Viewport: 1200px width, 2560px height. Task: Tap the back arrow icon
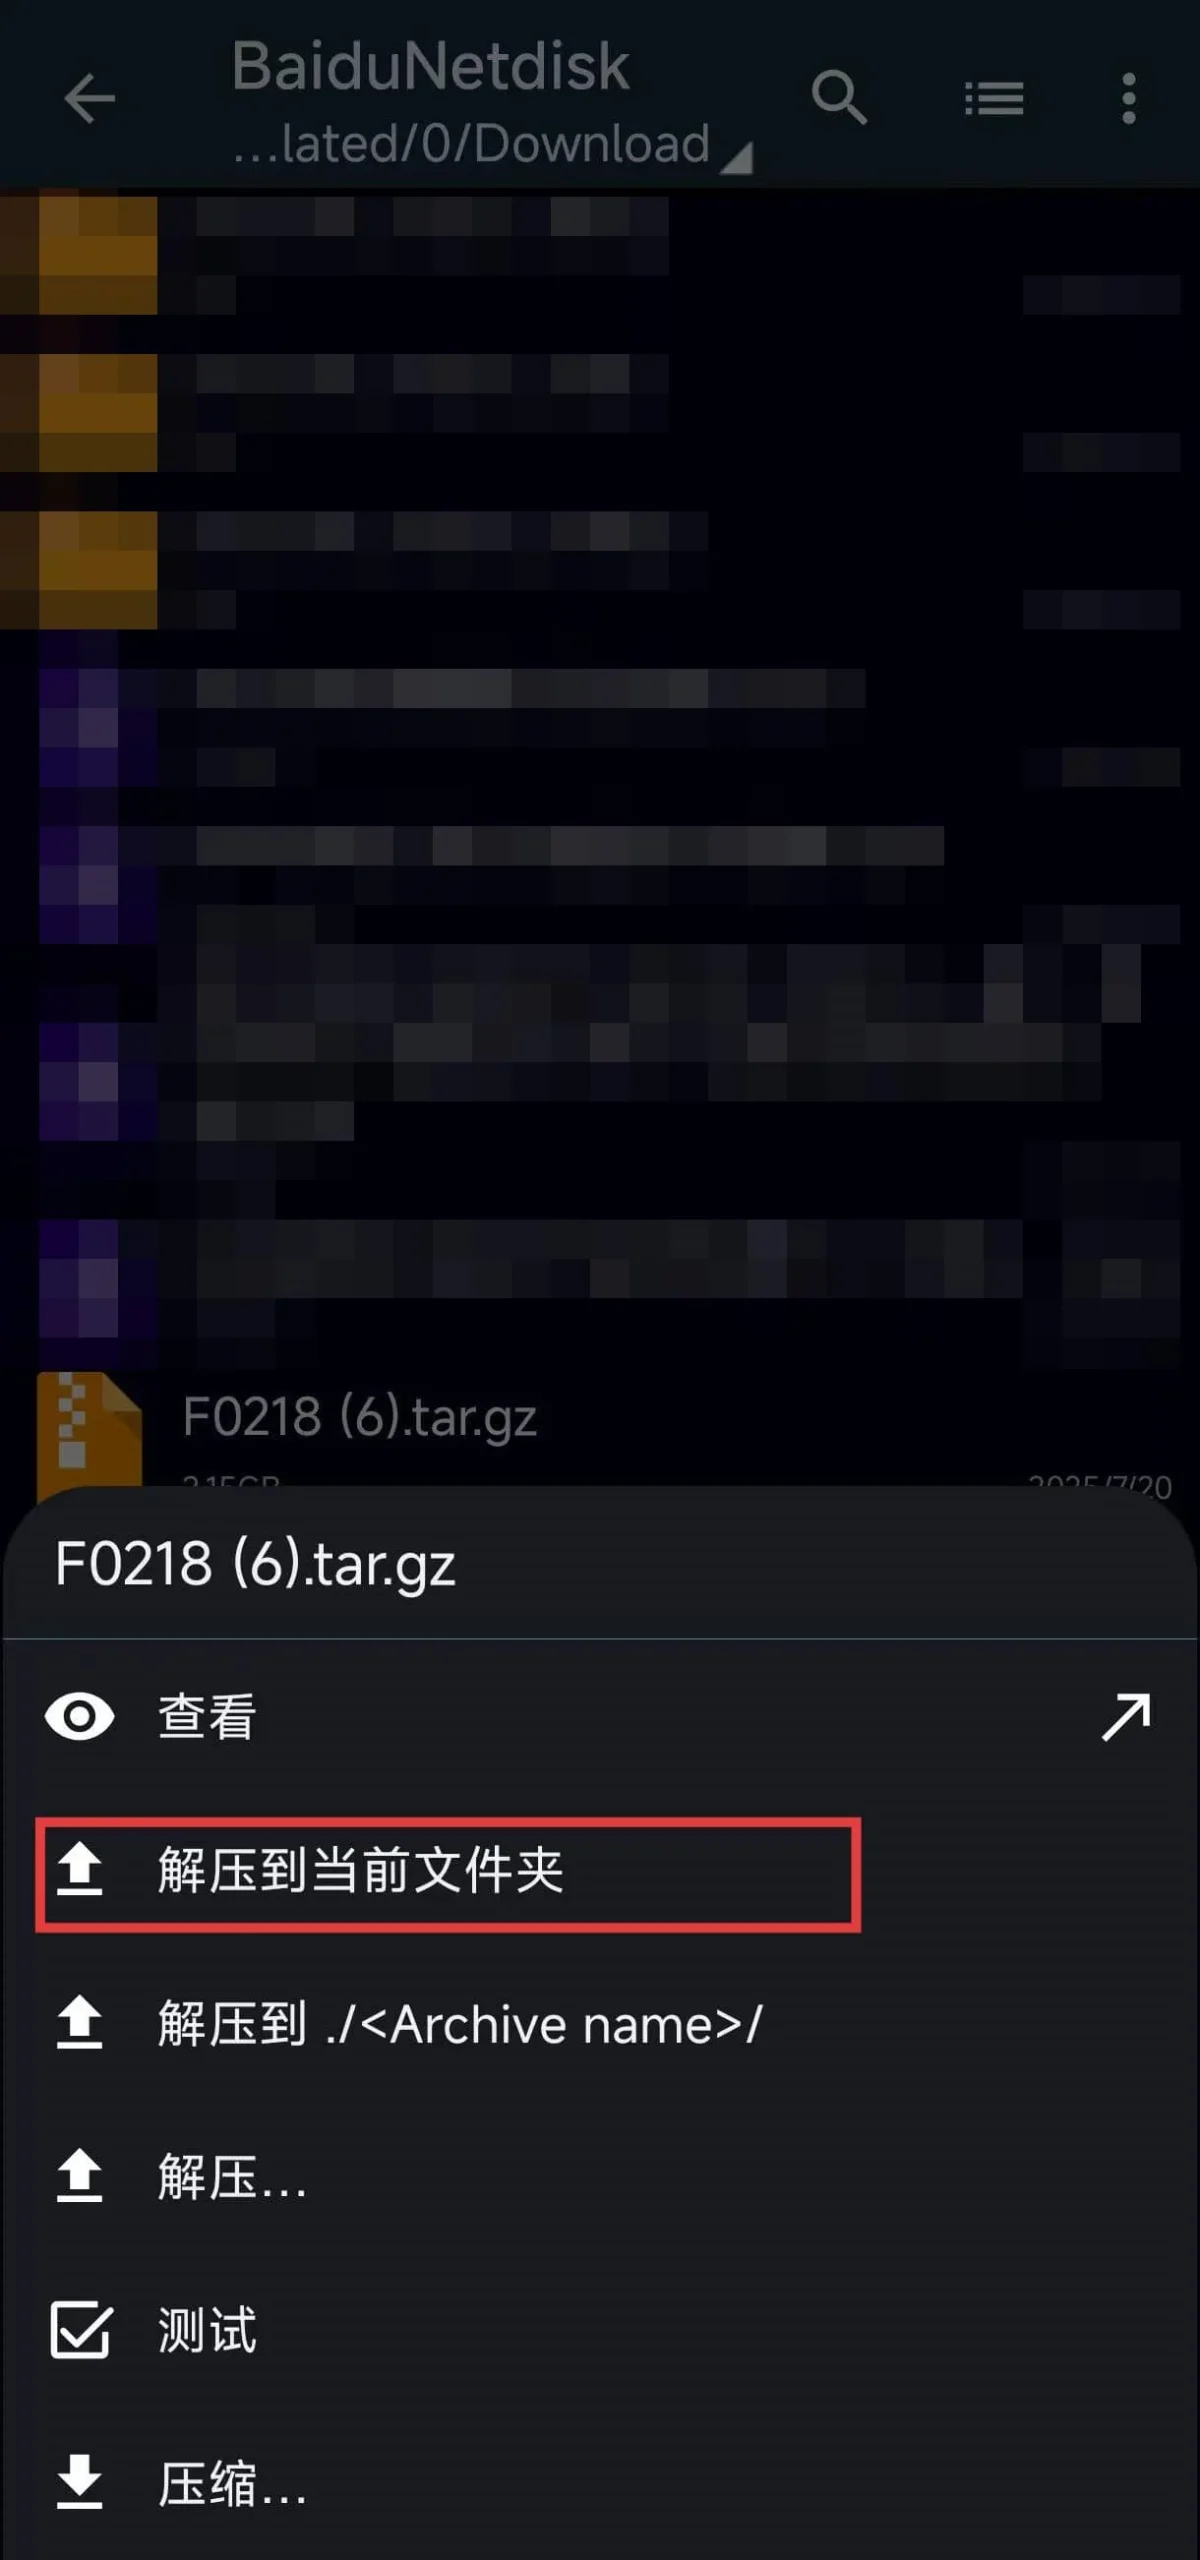pyautogui.click(x=89, y=98)
